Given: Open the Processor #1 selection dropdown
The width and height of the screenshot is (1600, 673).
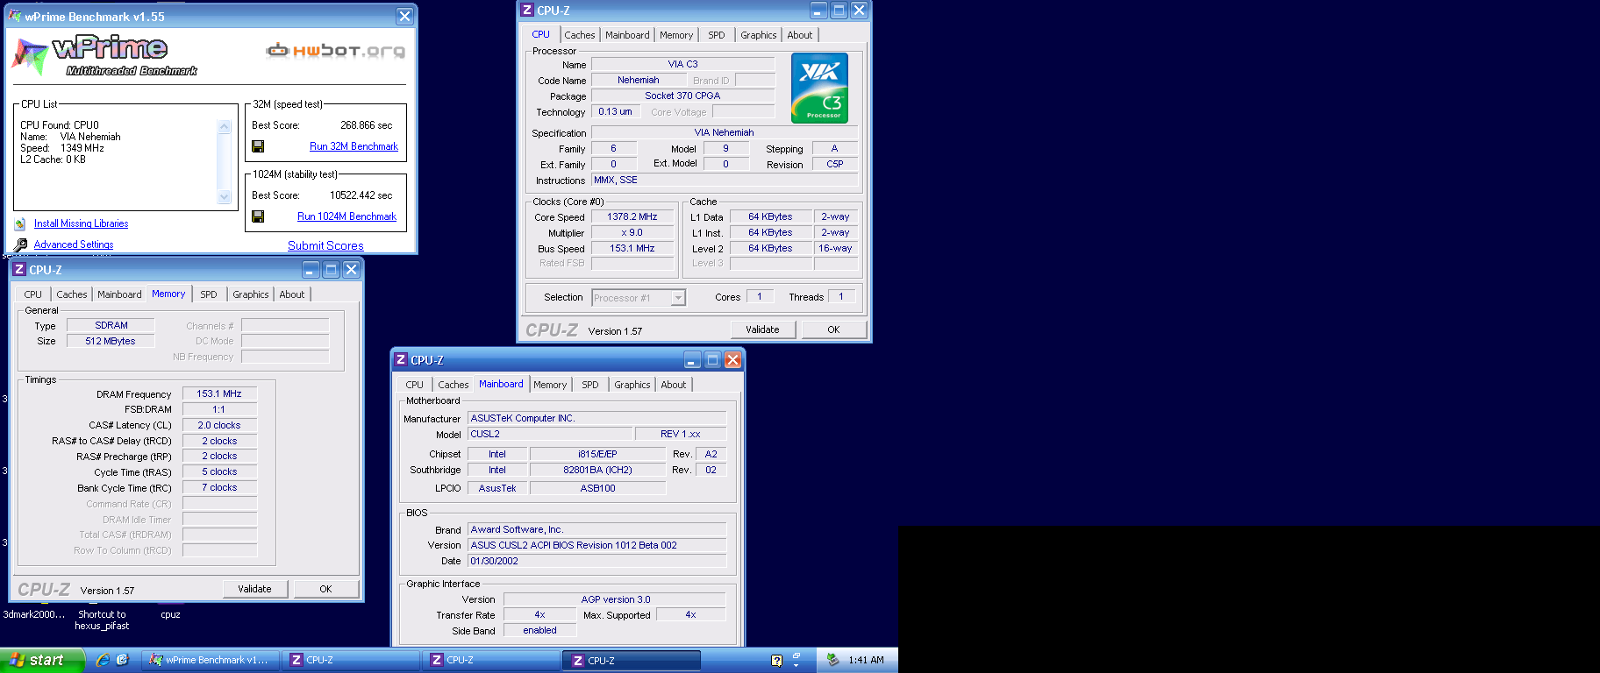Looking at the screenshot, I should (x=679, y=298).
